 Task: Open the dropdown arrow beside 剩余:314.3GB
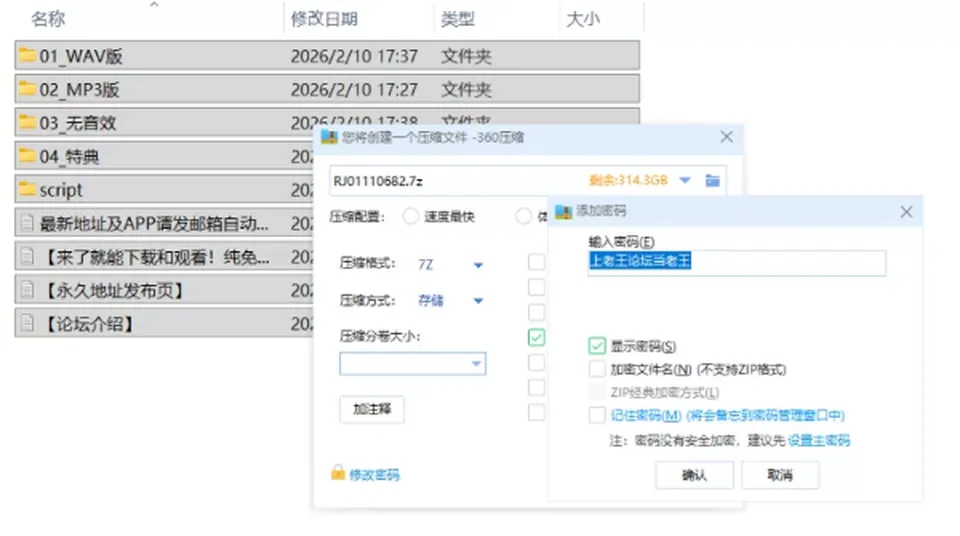click(x=685, y=180)
